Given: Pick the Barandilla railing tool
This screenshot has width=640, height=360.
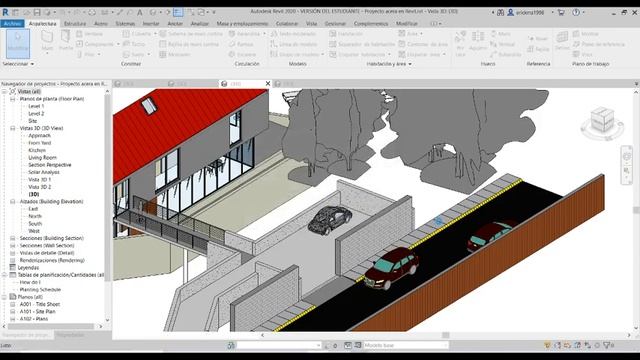Looking at the screenshot, I should (244, 34).
